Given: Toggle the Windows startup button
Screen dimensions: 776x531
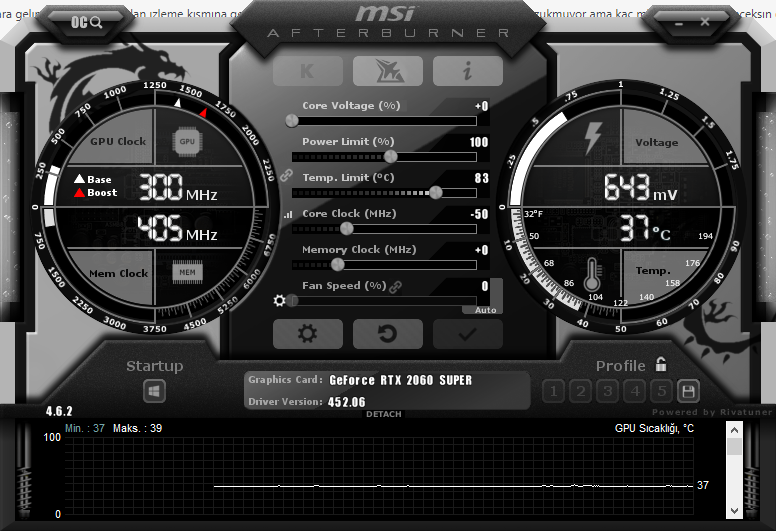Looking at the screenshot, I should tap(154, 391).
